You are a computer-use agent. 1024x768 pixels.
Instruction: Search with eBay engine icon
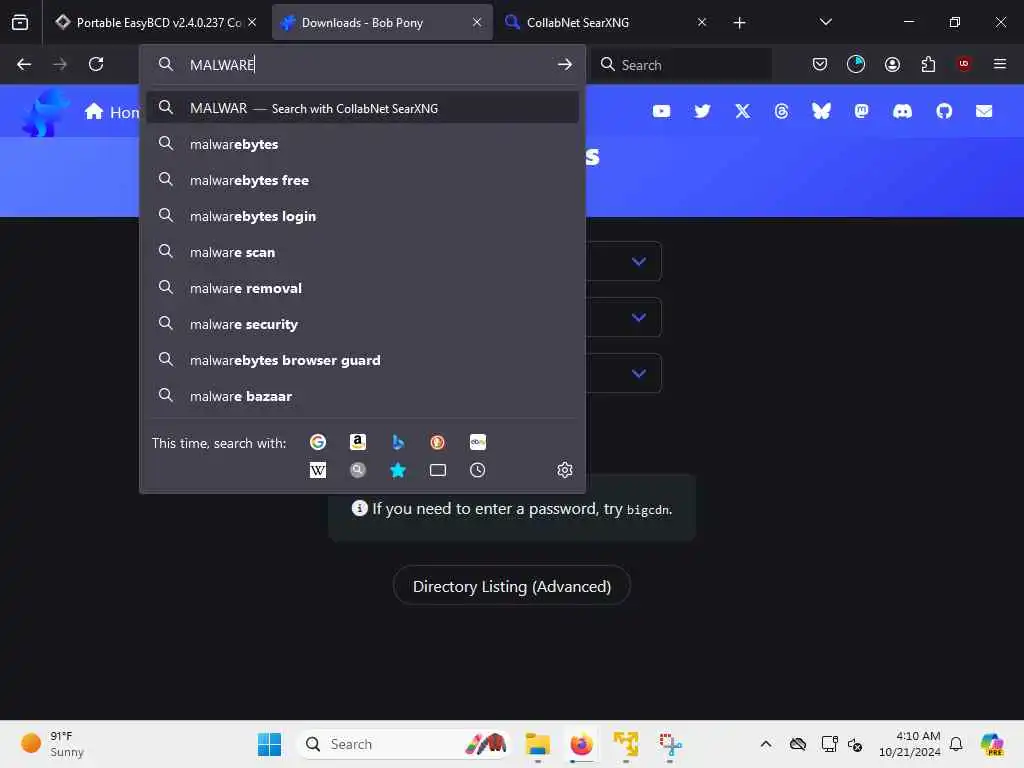[477, 442]
